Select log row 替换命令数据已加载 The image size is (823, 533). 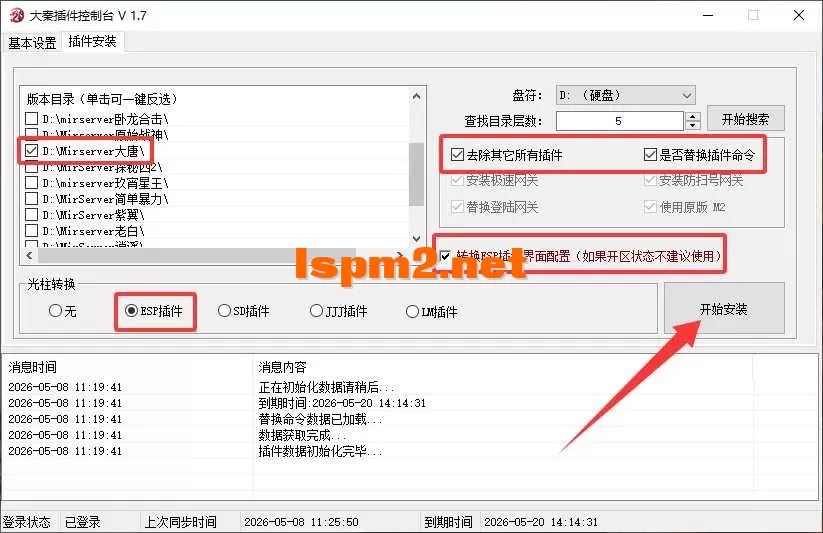[x=409, y=419]
